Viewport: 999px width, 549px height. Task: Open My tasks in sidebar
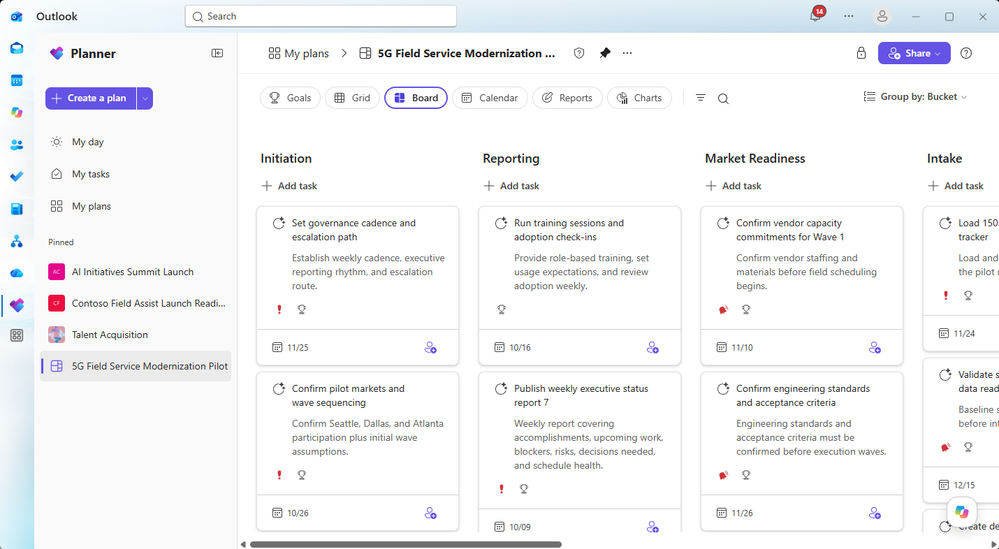(x=136, y=174)
